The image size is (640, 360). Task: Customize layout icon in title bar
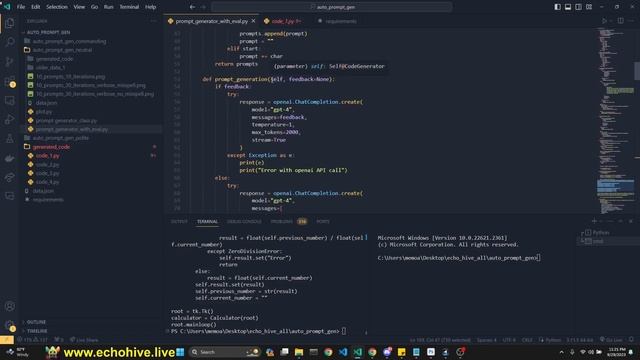tap(589, 7)
